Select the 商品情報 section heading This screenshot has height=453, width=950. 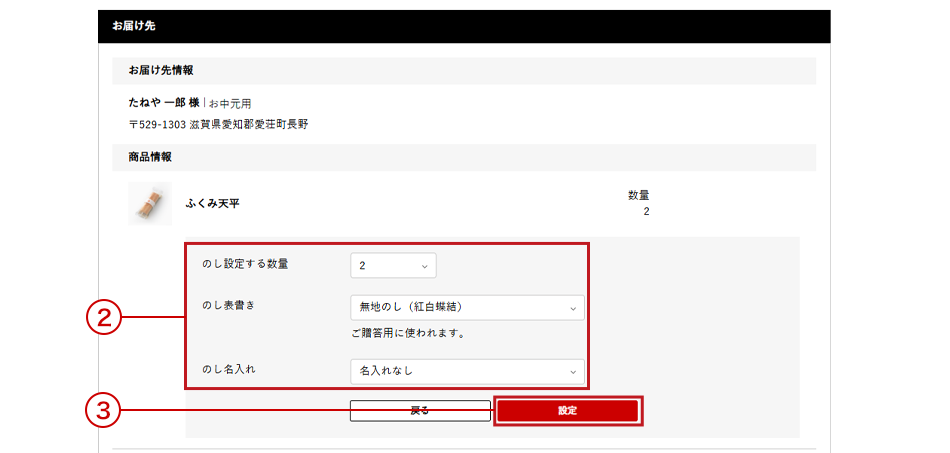150,157
